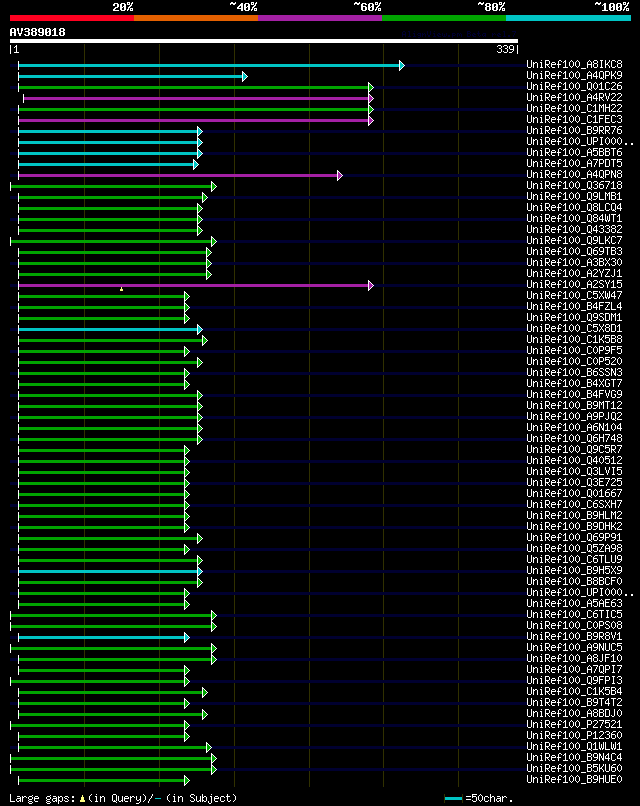Click the red 20% identity color band
The image size is (640, 806).
click(72, 18)
